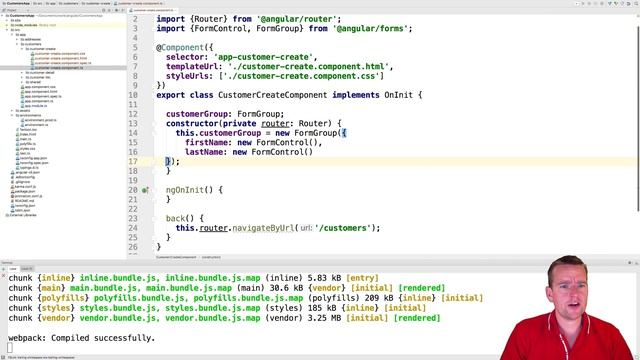Select highlighted customer-create.component.ts in tree

pyautogui.click(x=56, y=68)
